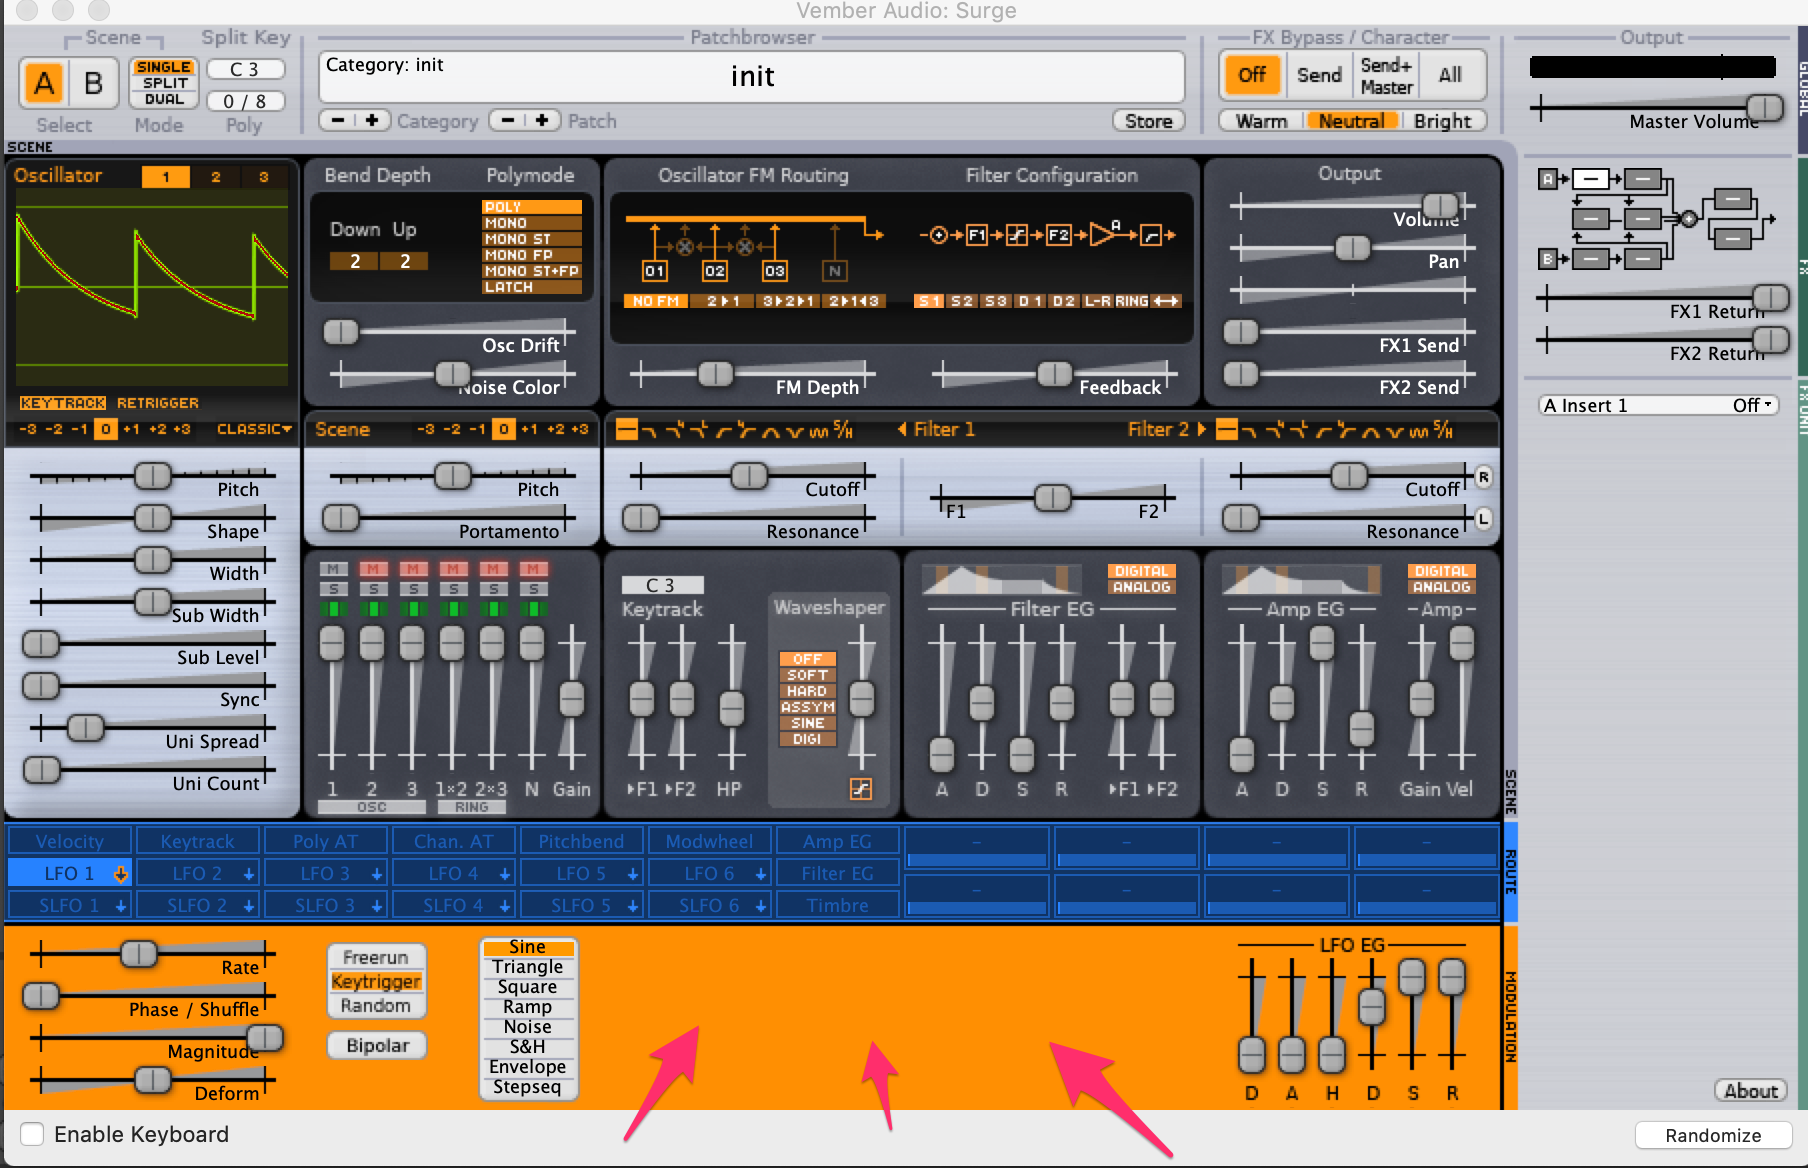Expand the LFO 6 modulation source arrow
The width and height of the screenshot is (1808, 1168).
click(761, 874)
